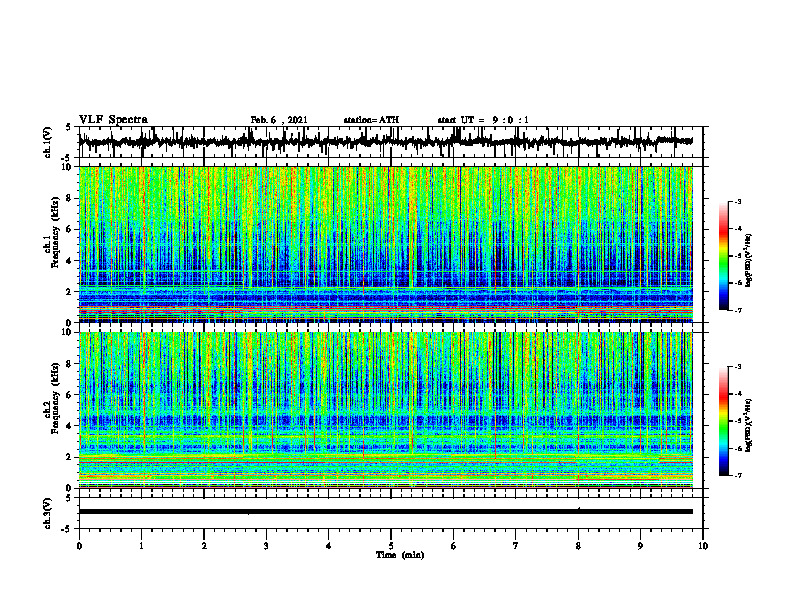
Task: Click time axis tick label "9"
Action: (x=640, y=546)
